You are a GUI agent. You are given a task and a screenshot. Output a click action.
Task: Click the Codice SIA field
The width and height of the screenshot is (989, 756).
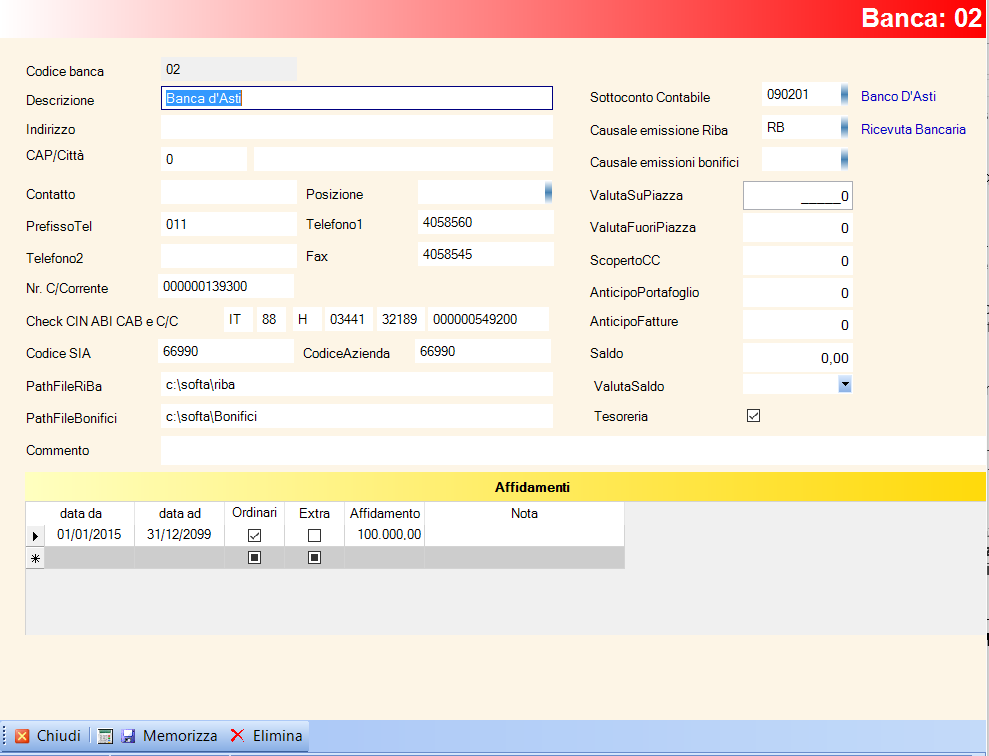click(x=226, y=351)
